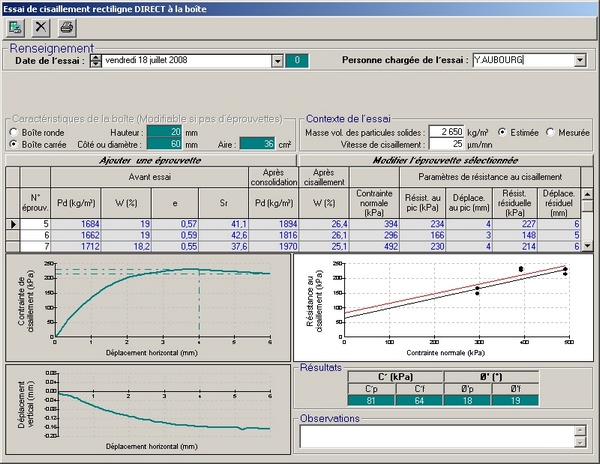Choose the Mesurée radio option
Viewport: 600px width, 464px height.
[550, 131]
